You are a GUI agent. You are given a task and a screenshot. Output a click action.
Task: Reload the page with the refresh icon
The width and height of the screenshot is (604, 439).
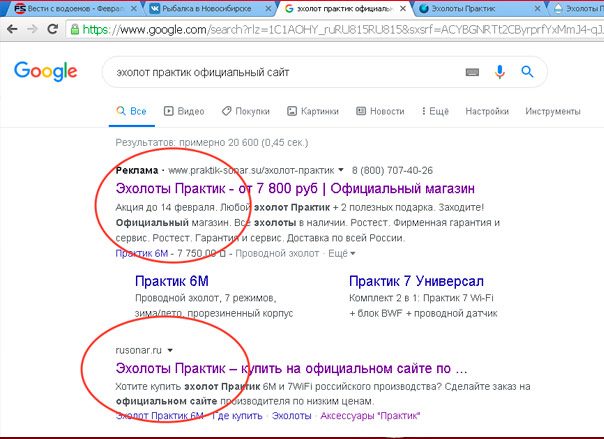point(52,29)
